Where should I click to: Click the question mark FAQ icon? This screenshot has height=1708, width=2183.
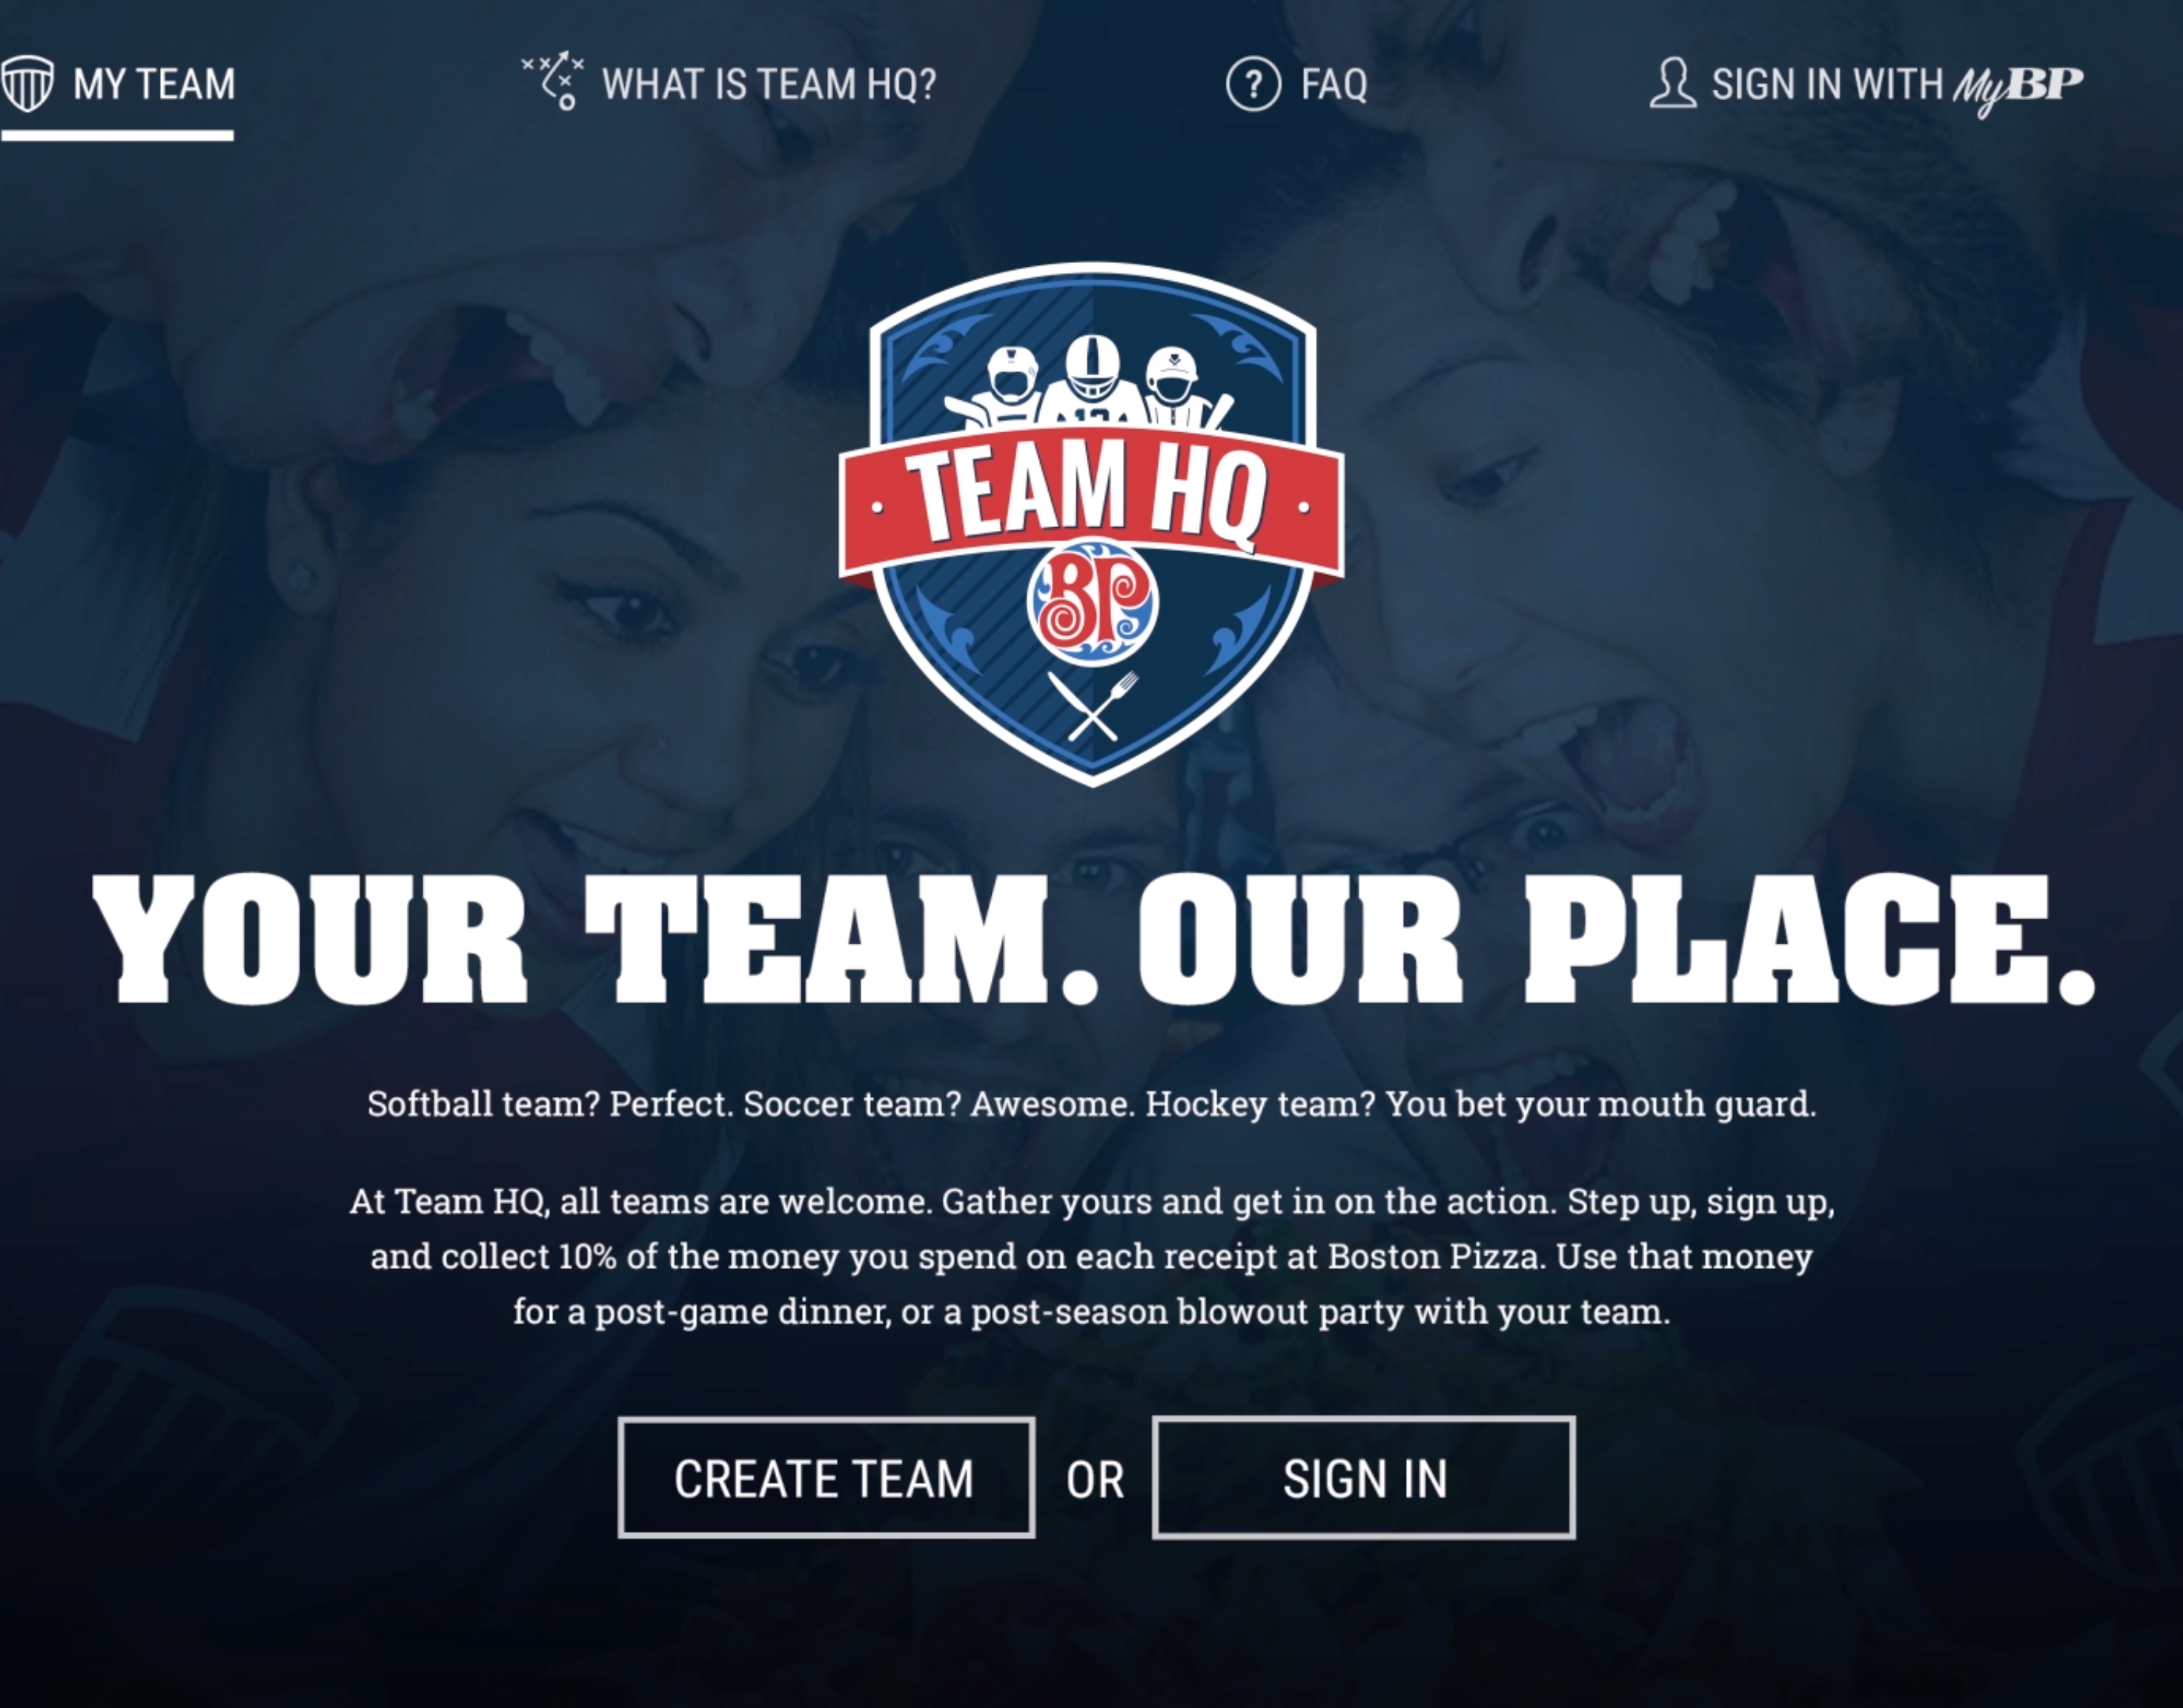[1253, 84]
